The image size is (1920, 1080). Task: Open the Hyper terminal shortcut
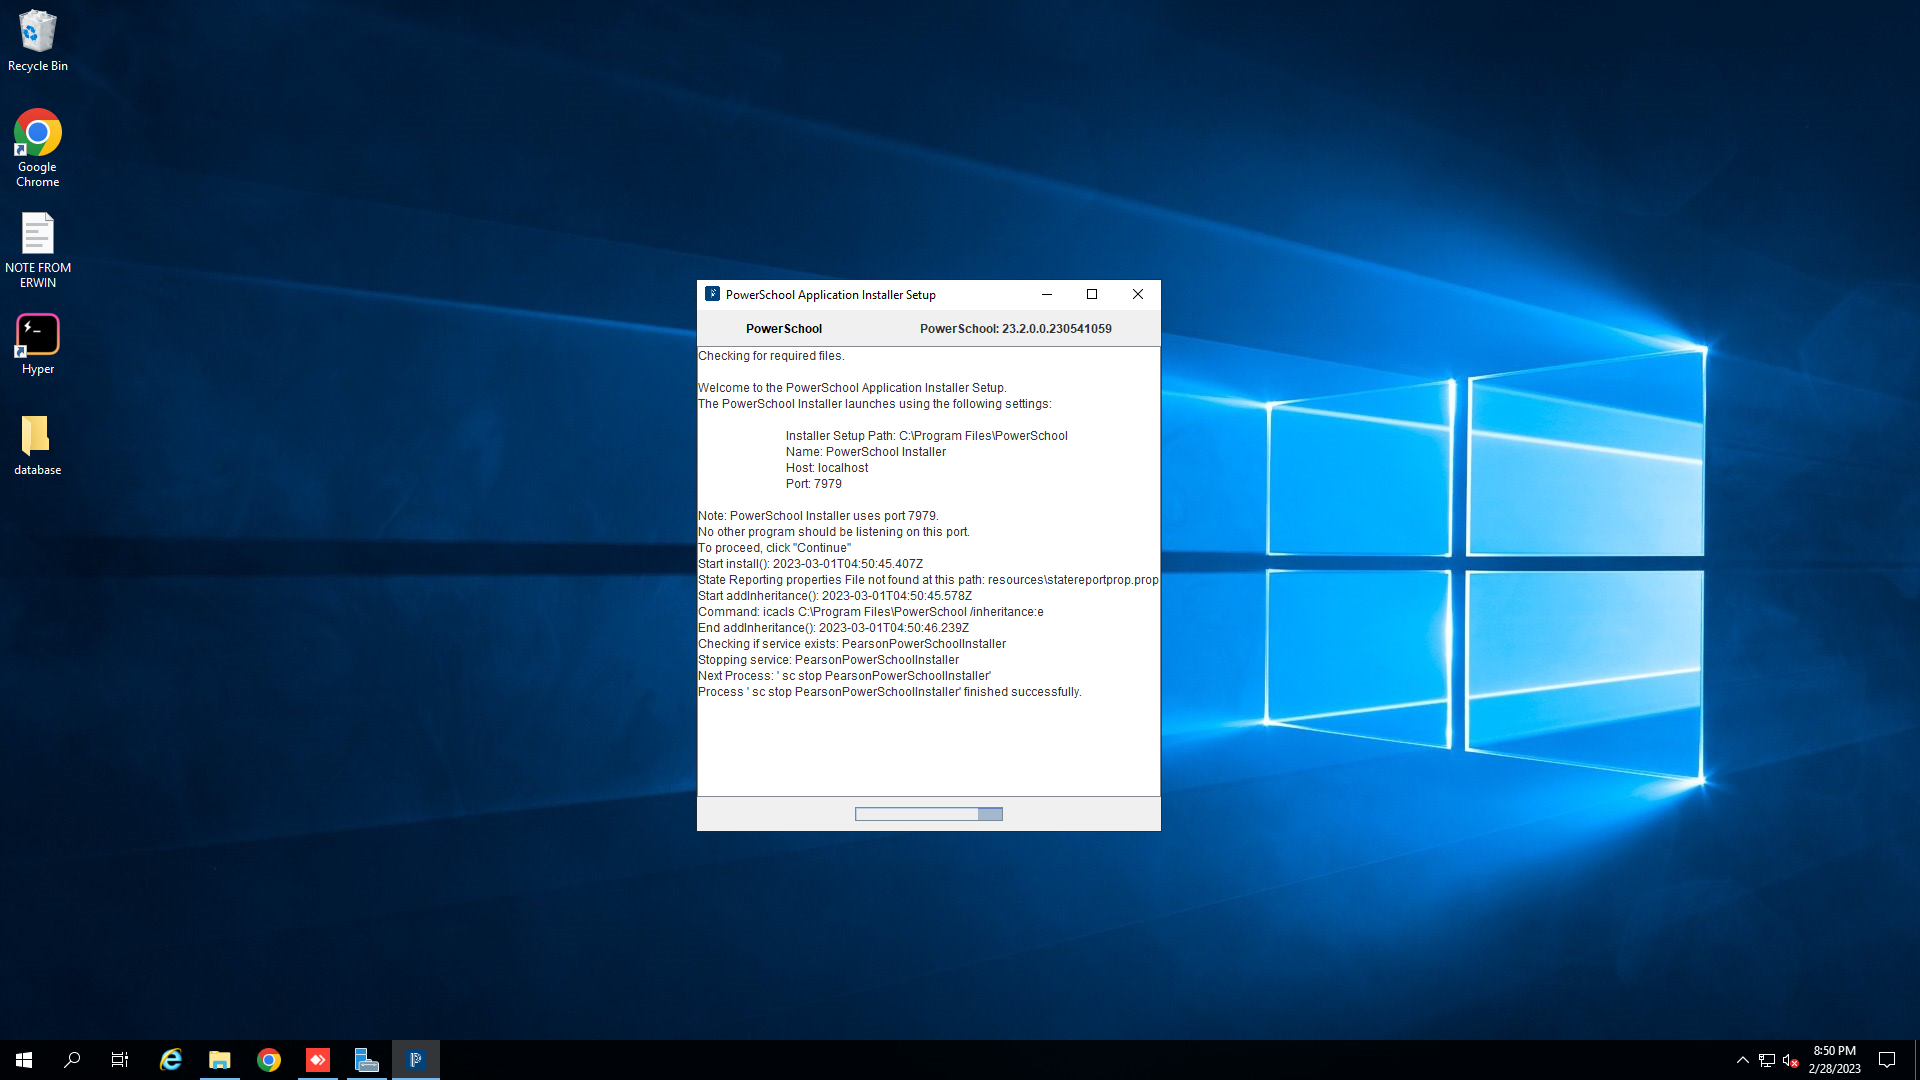[x=38, y=345]
